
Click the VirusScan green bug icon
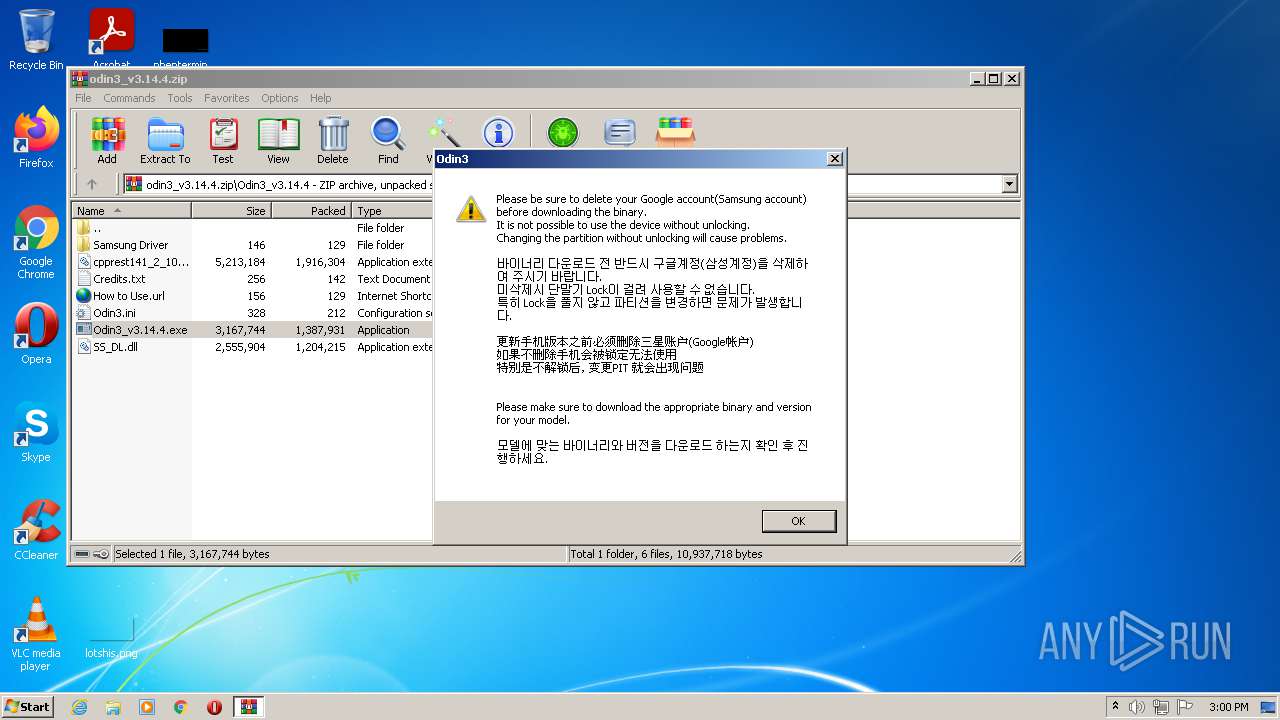tap(563, 133)
